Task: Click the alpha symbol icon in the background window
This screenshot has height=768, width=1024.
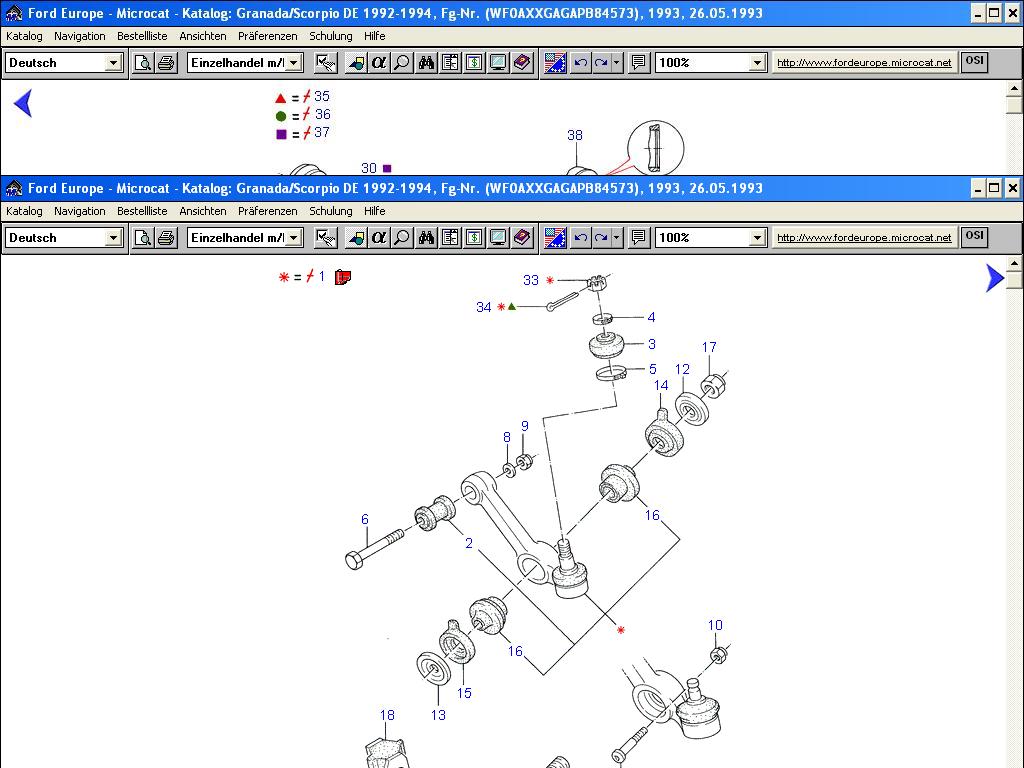Action: pos(379,63)
